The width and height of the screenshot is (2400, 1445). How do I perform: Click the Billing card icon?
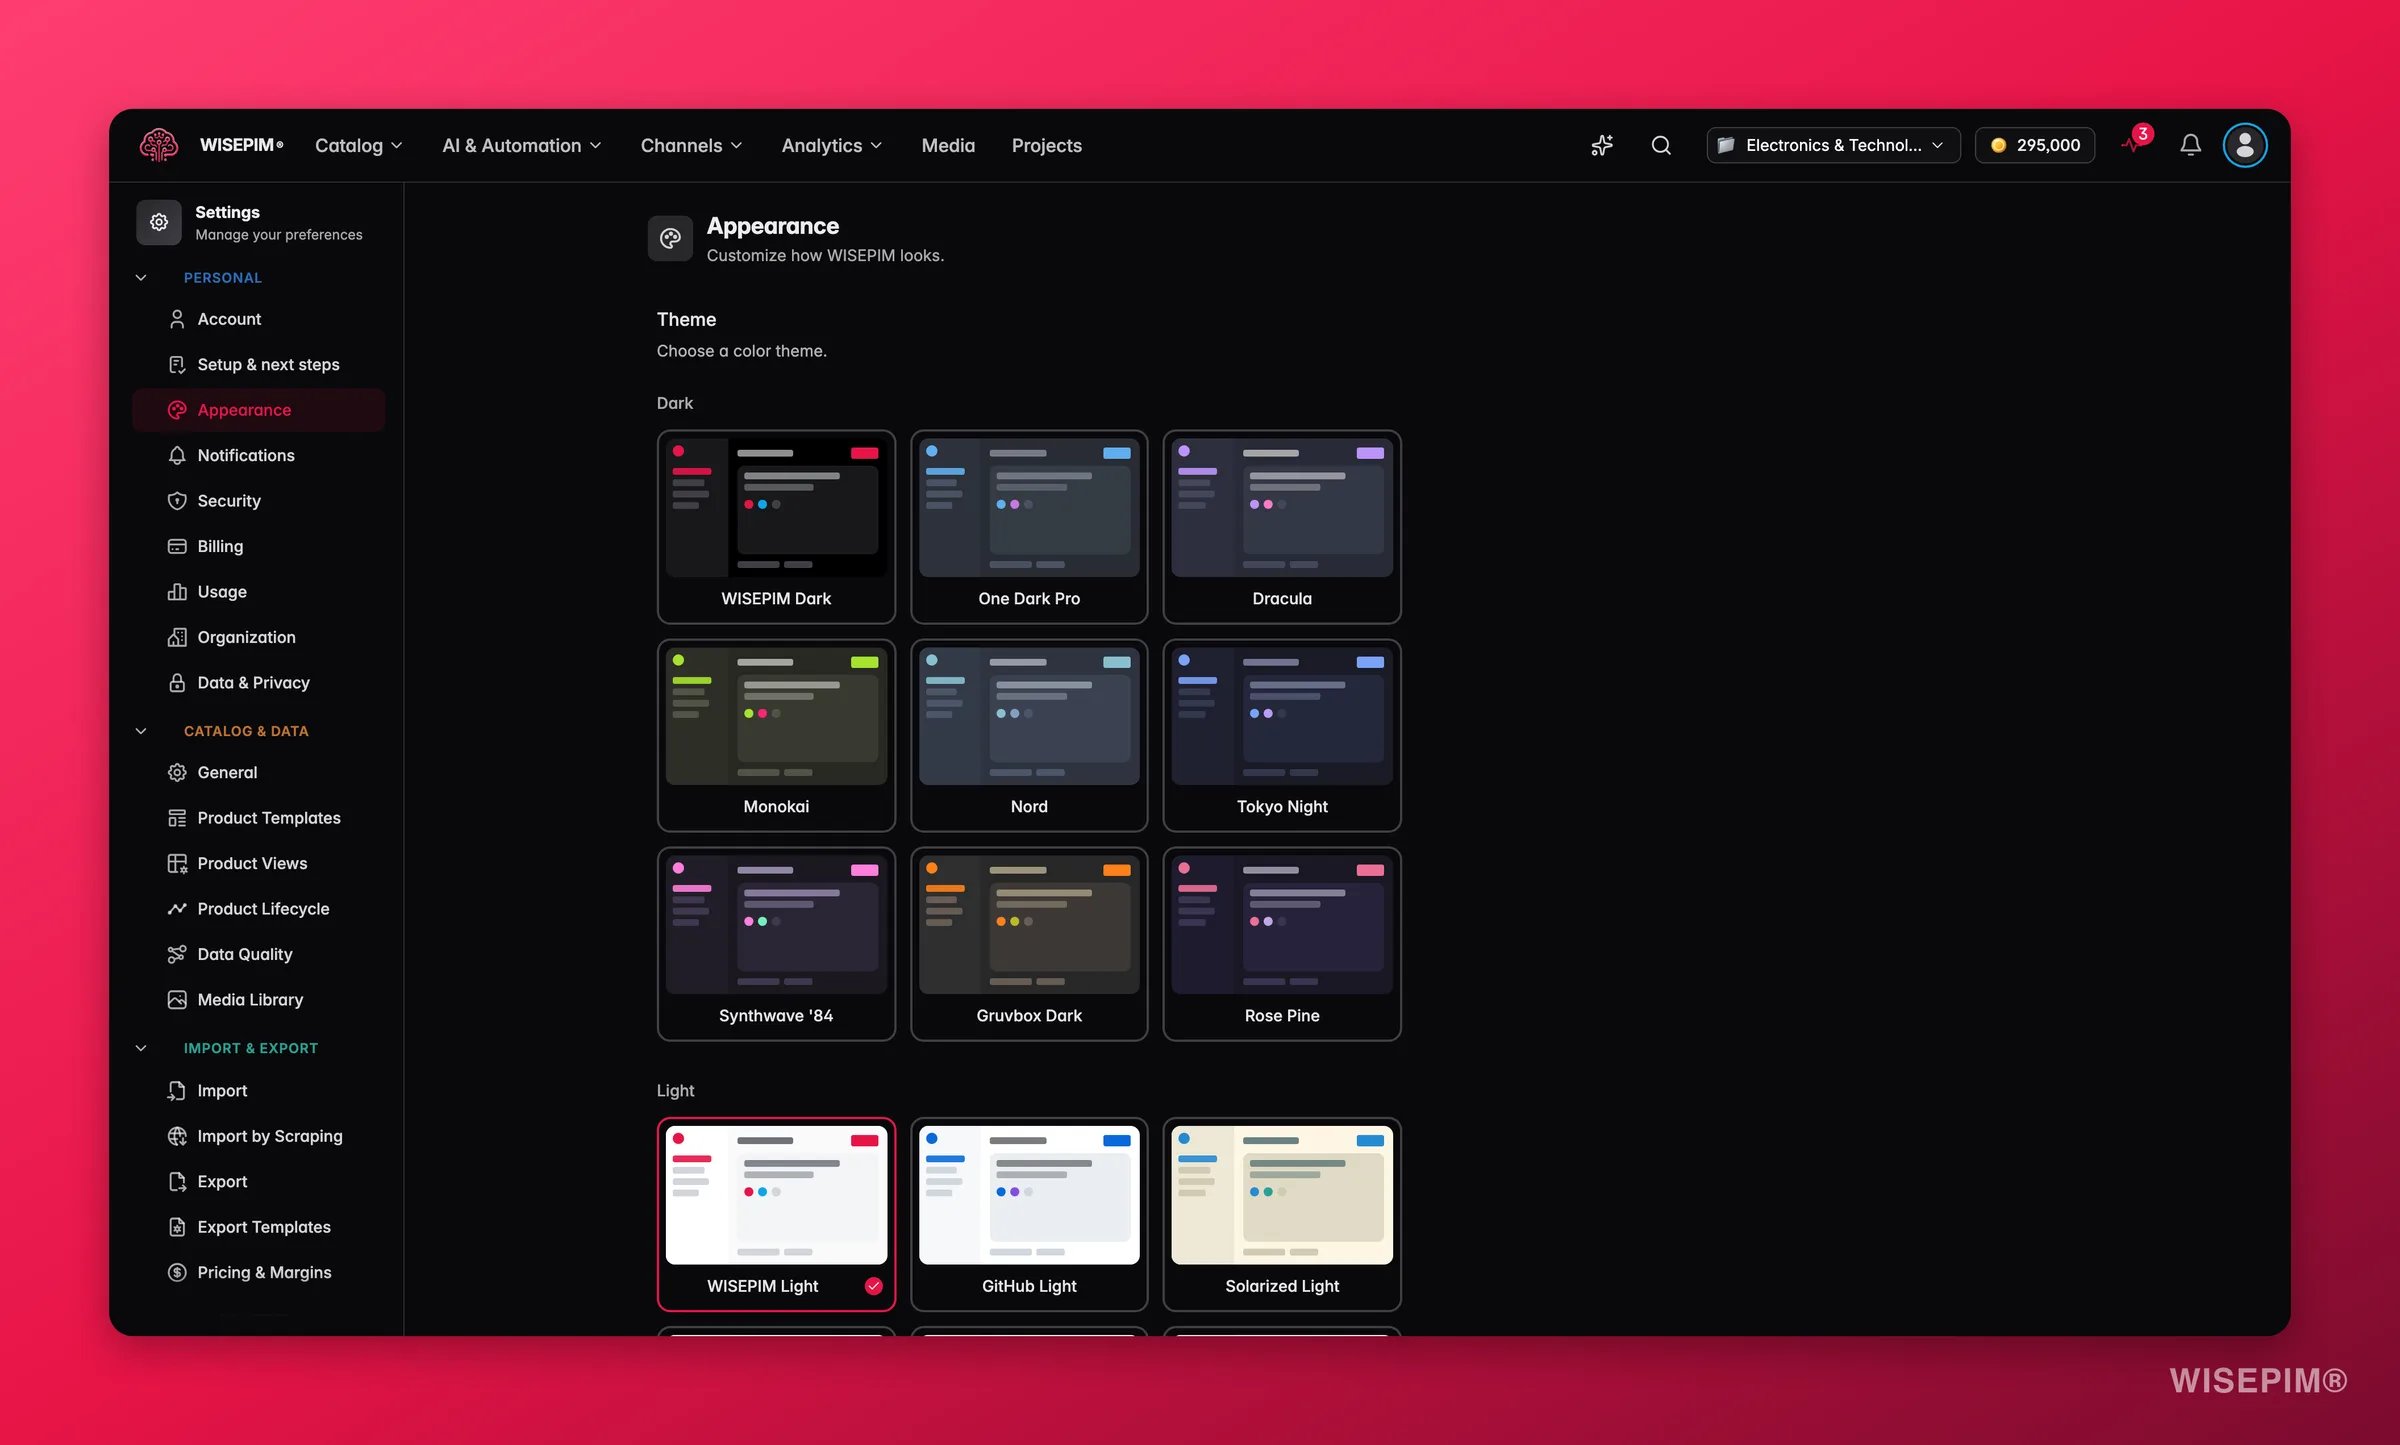tap(177, 546)
